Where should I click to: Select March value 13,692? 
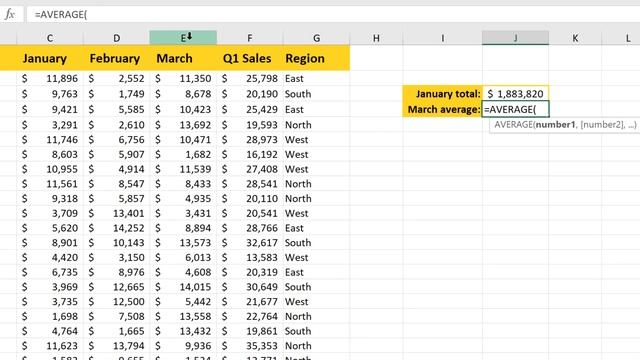(x=183, y=125)
